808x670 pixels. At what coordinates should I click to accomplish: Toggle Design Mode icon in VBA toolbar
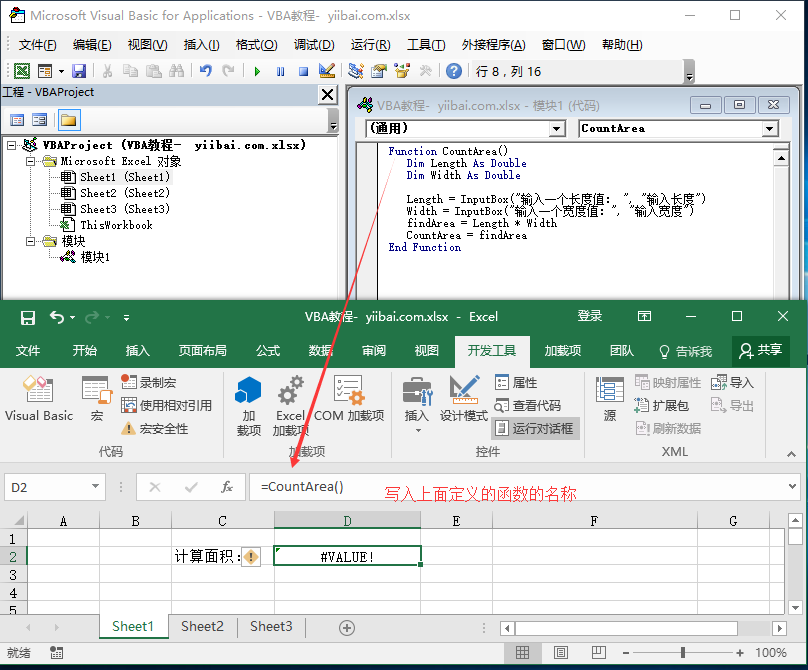tap(327, 71)
